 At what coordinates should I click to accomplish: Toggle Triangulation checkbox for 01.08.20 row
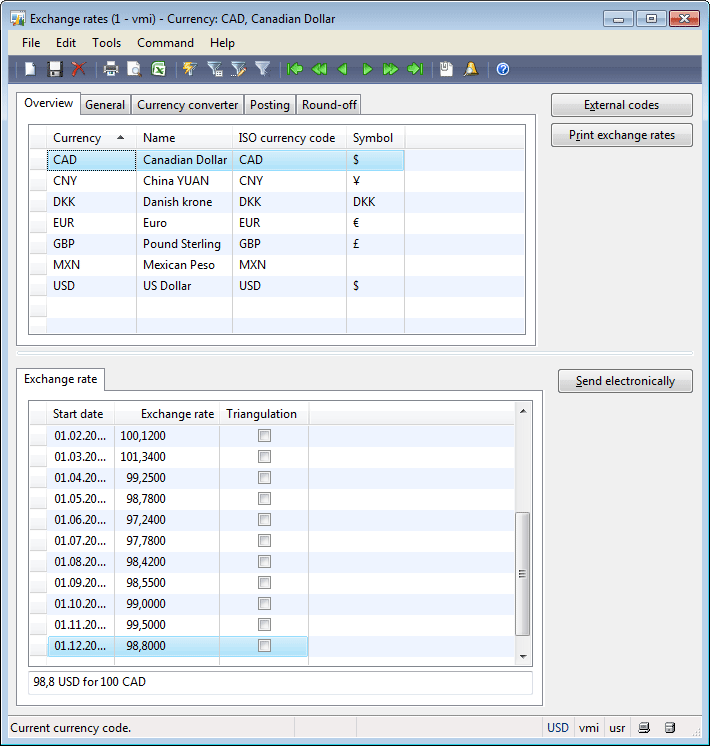(264, 561)
